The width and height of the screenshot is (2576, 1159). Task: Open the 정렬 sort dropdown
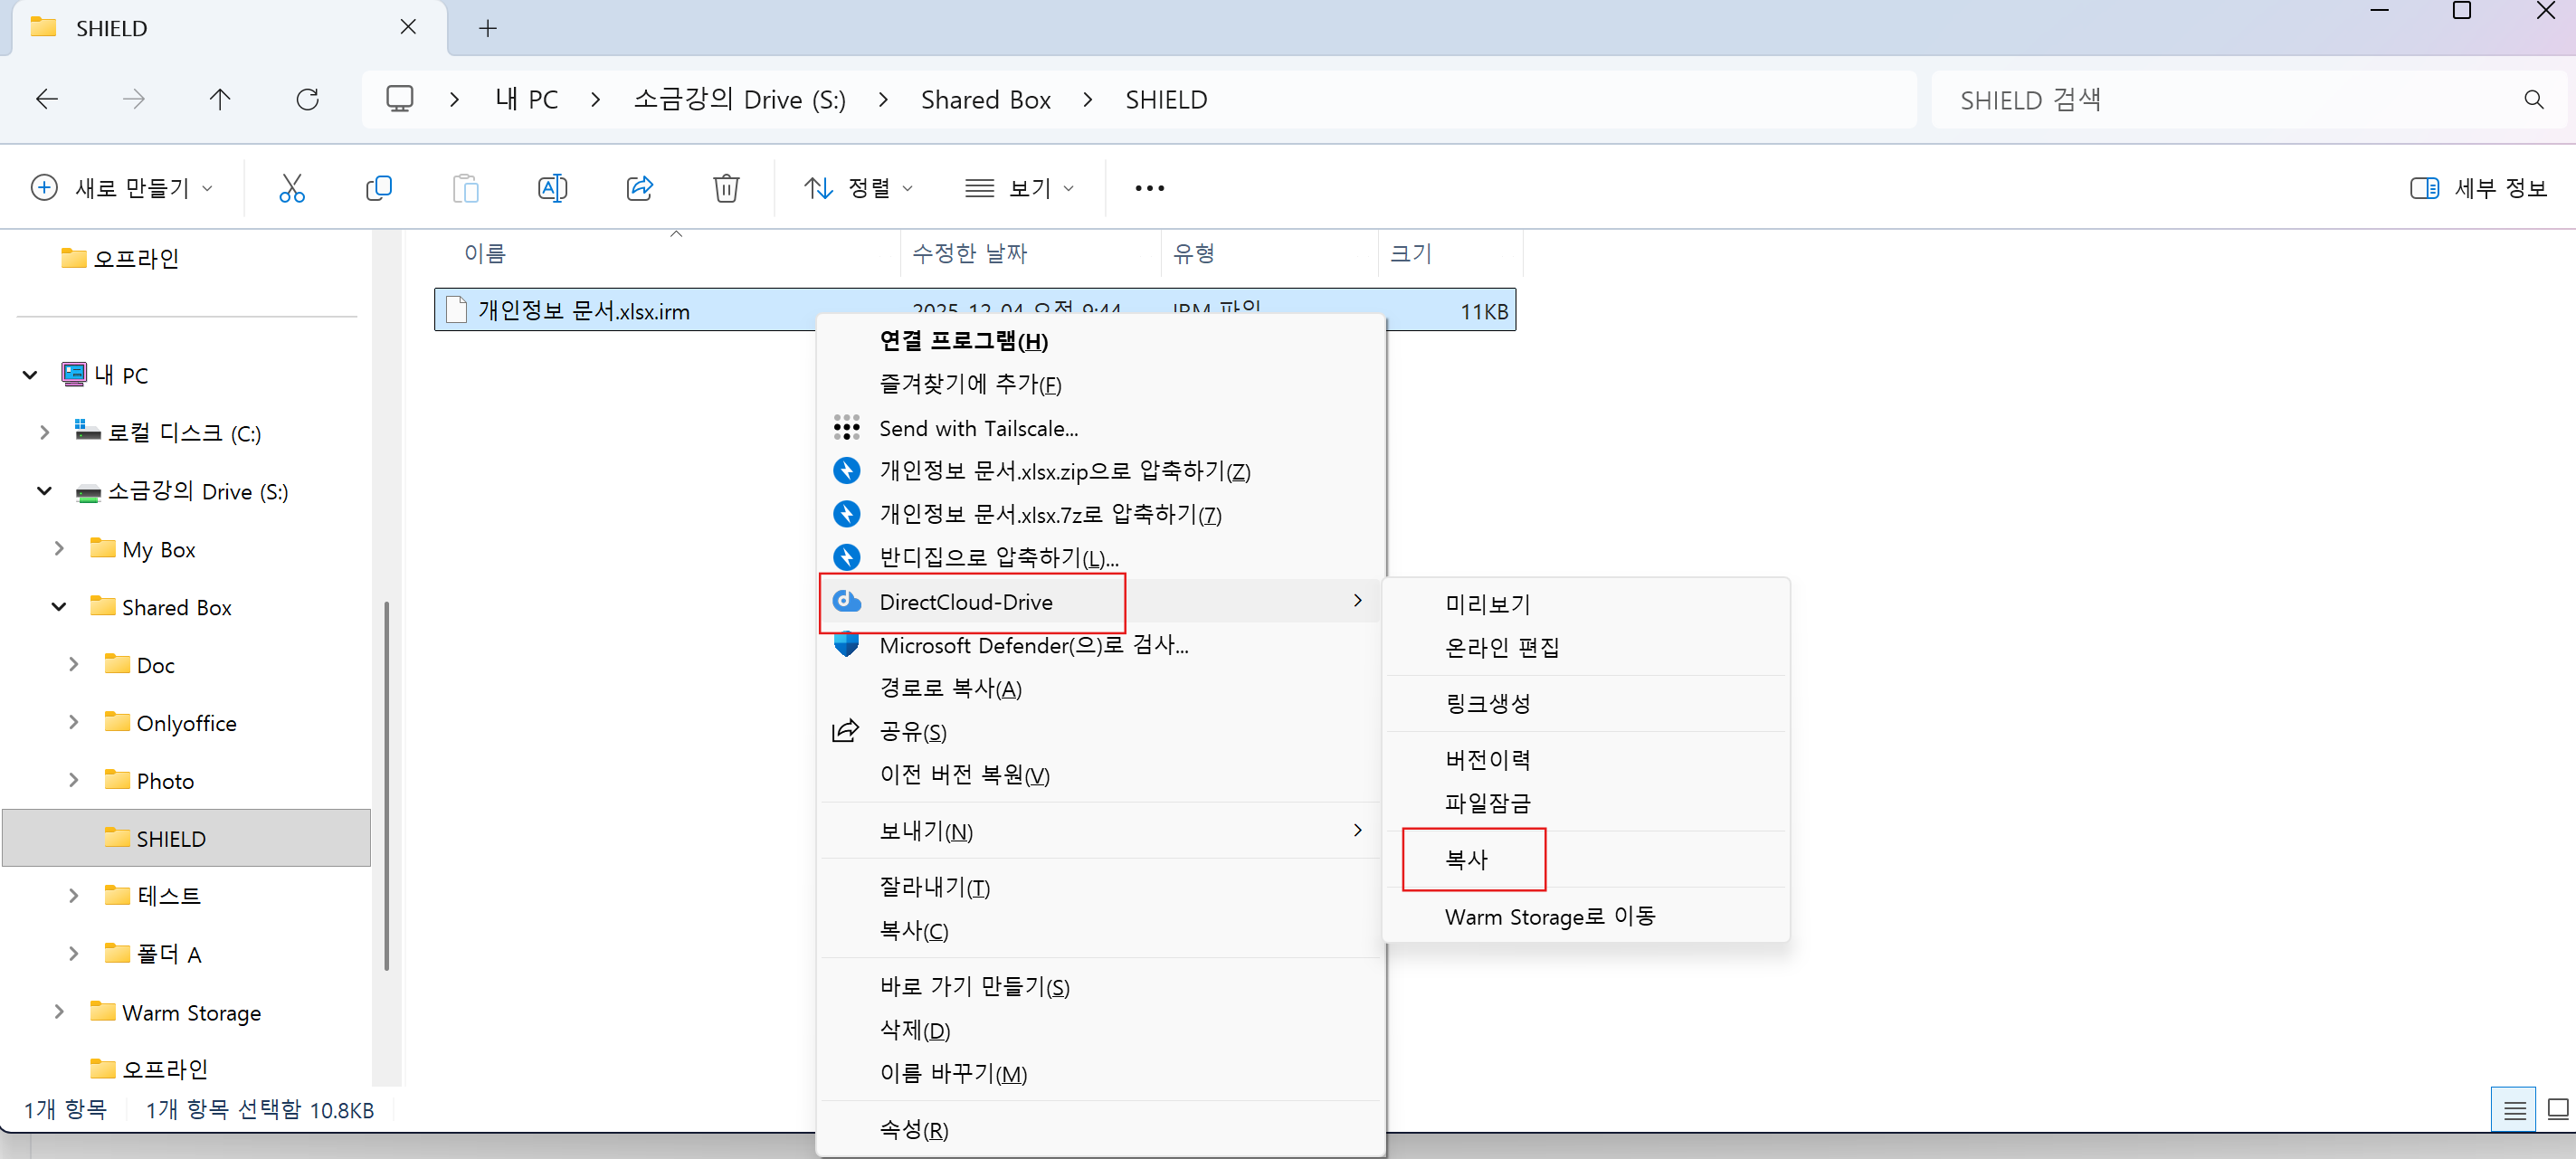coord(858,188)
